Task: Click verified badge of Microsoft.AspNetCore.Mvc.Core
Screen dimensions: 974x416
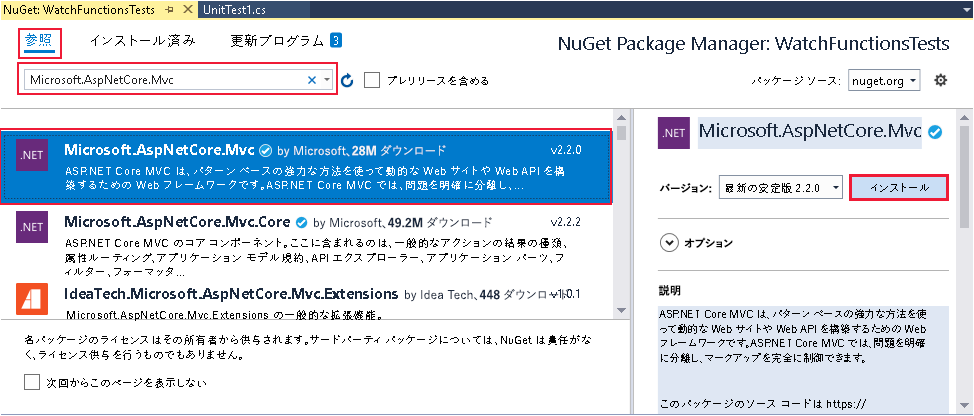Action: tap(301, 222)
